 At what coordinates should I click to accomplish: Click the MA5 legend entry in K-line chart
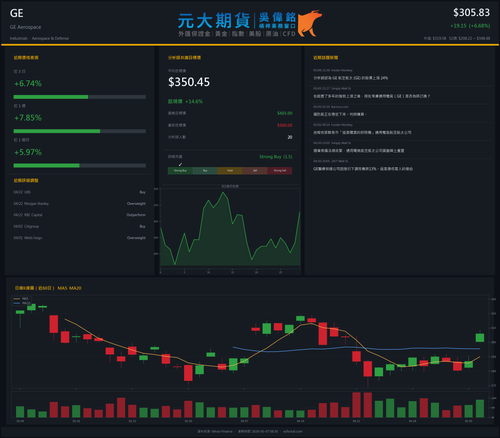pyautogui.click(x=21, y=299)
